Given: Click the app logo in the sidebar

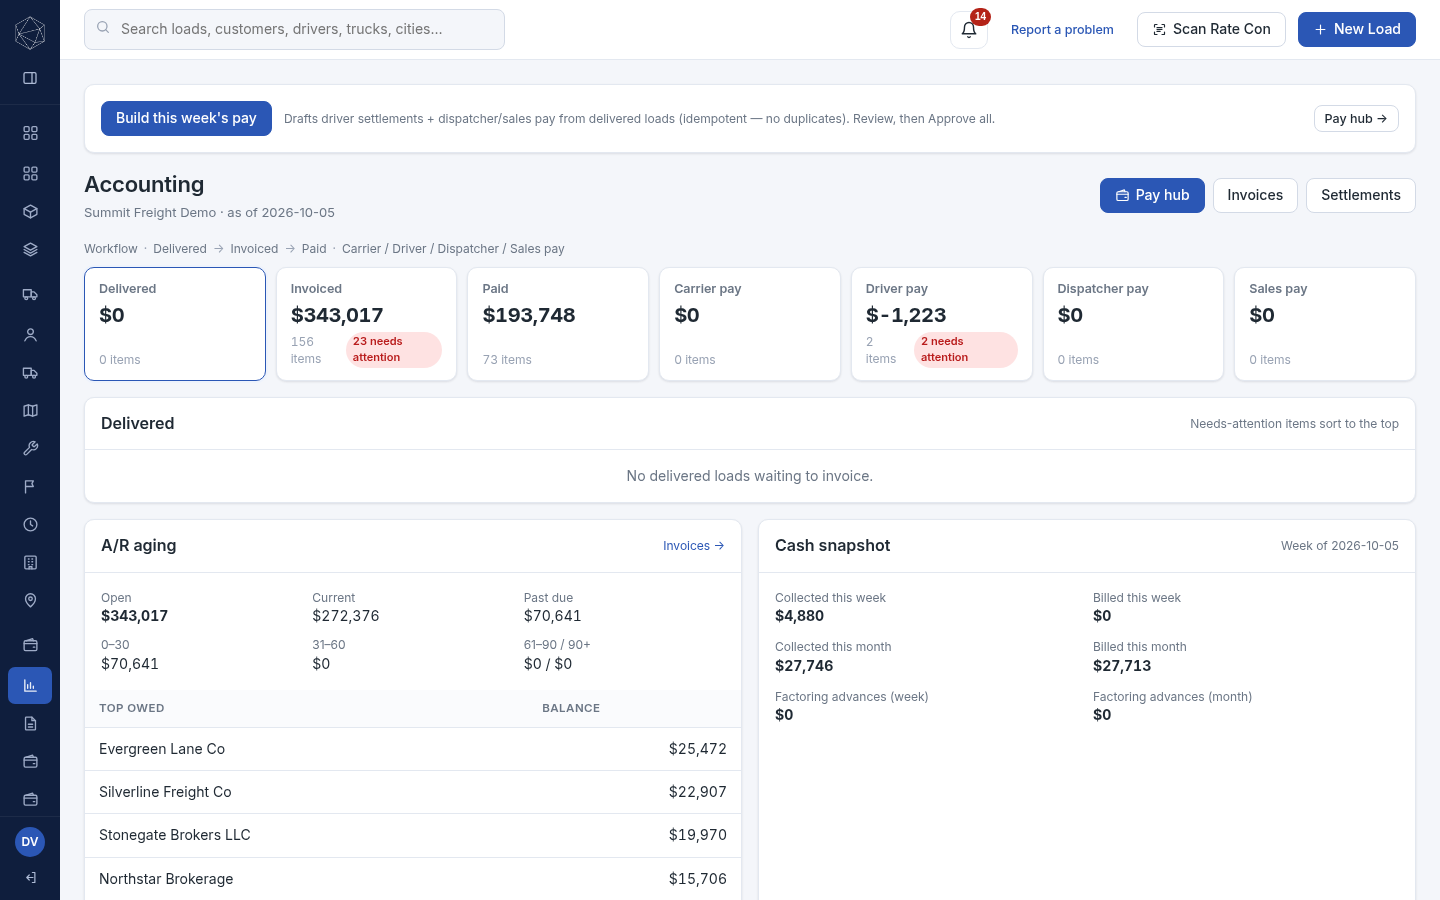Looking at the screenshot, I should point(30,33).
